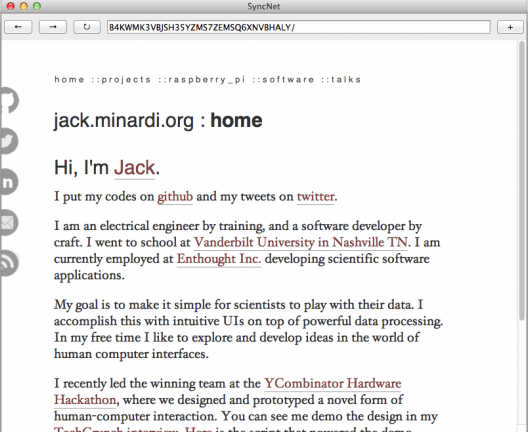The width and height of the screenshot is (528, 432).
Task: Open Vanderbilt University in Nashville TN link
Action: 301,242
